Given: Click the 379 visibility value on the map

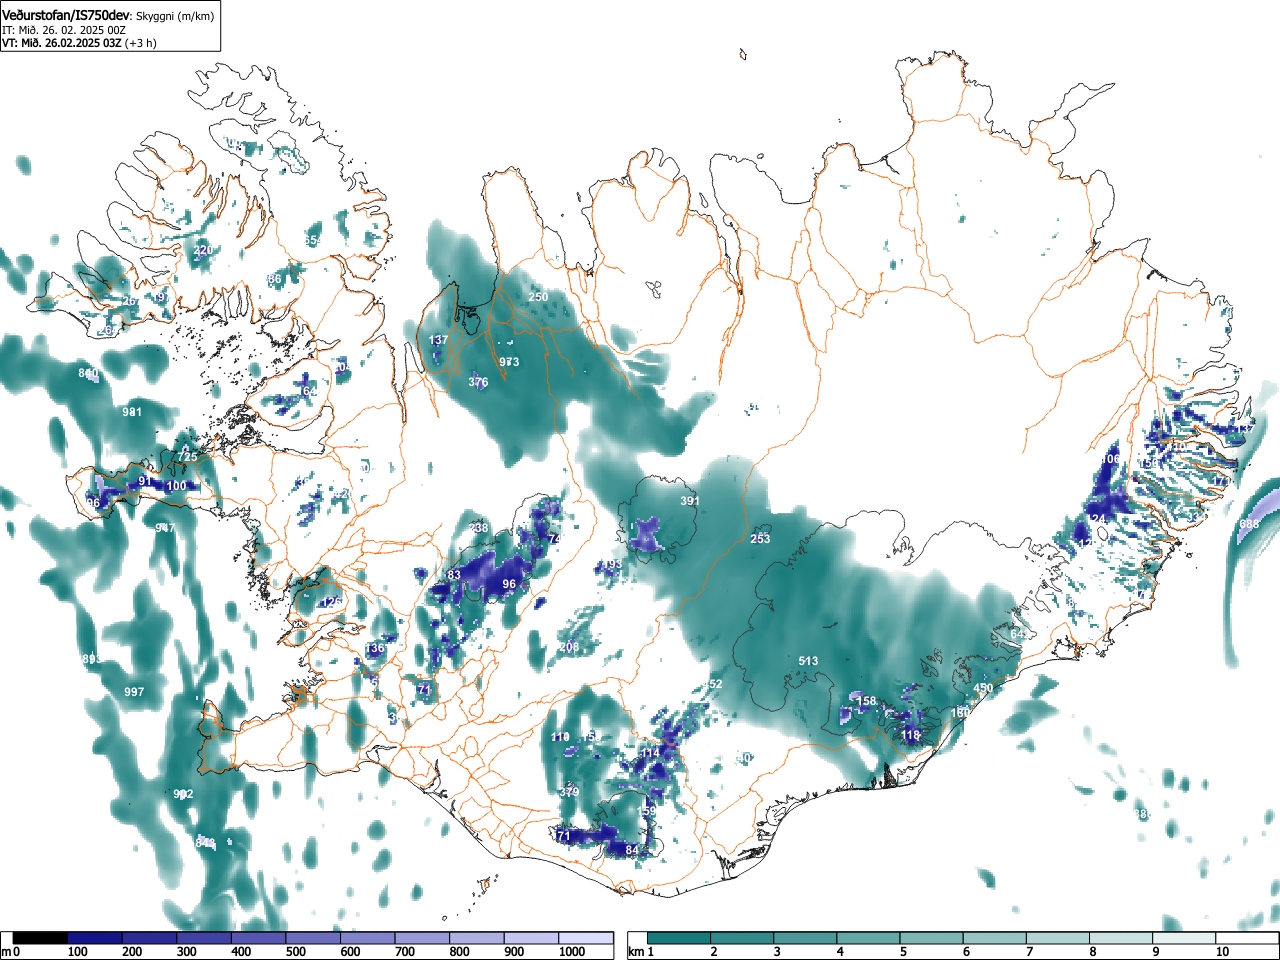Looking at the screenshot, I should tap(569, 792).
